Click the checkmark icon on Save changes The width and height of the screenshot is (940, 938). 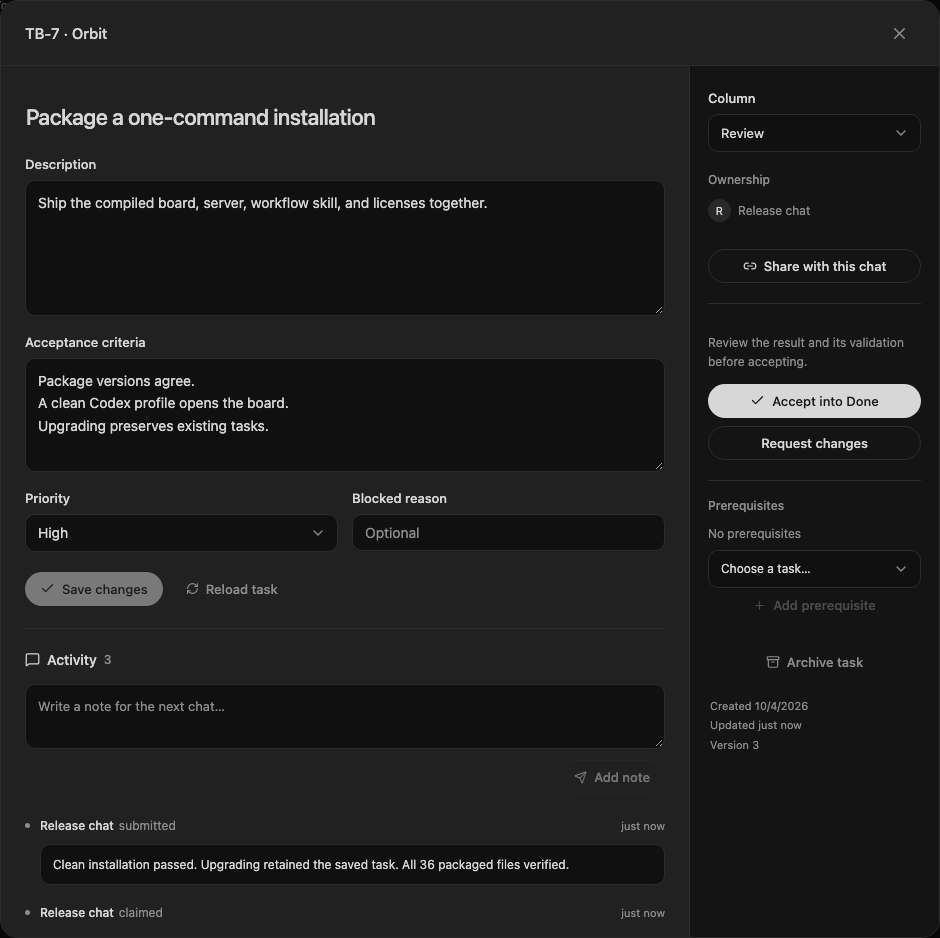coord(47,589)
